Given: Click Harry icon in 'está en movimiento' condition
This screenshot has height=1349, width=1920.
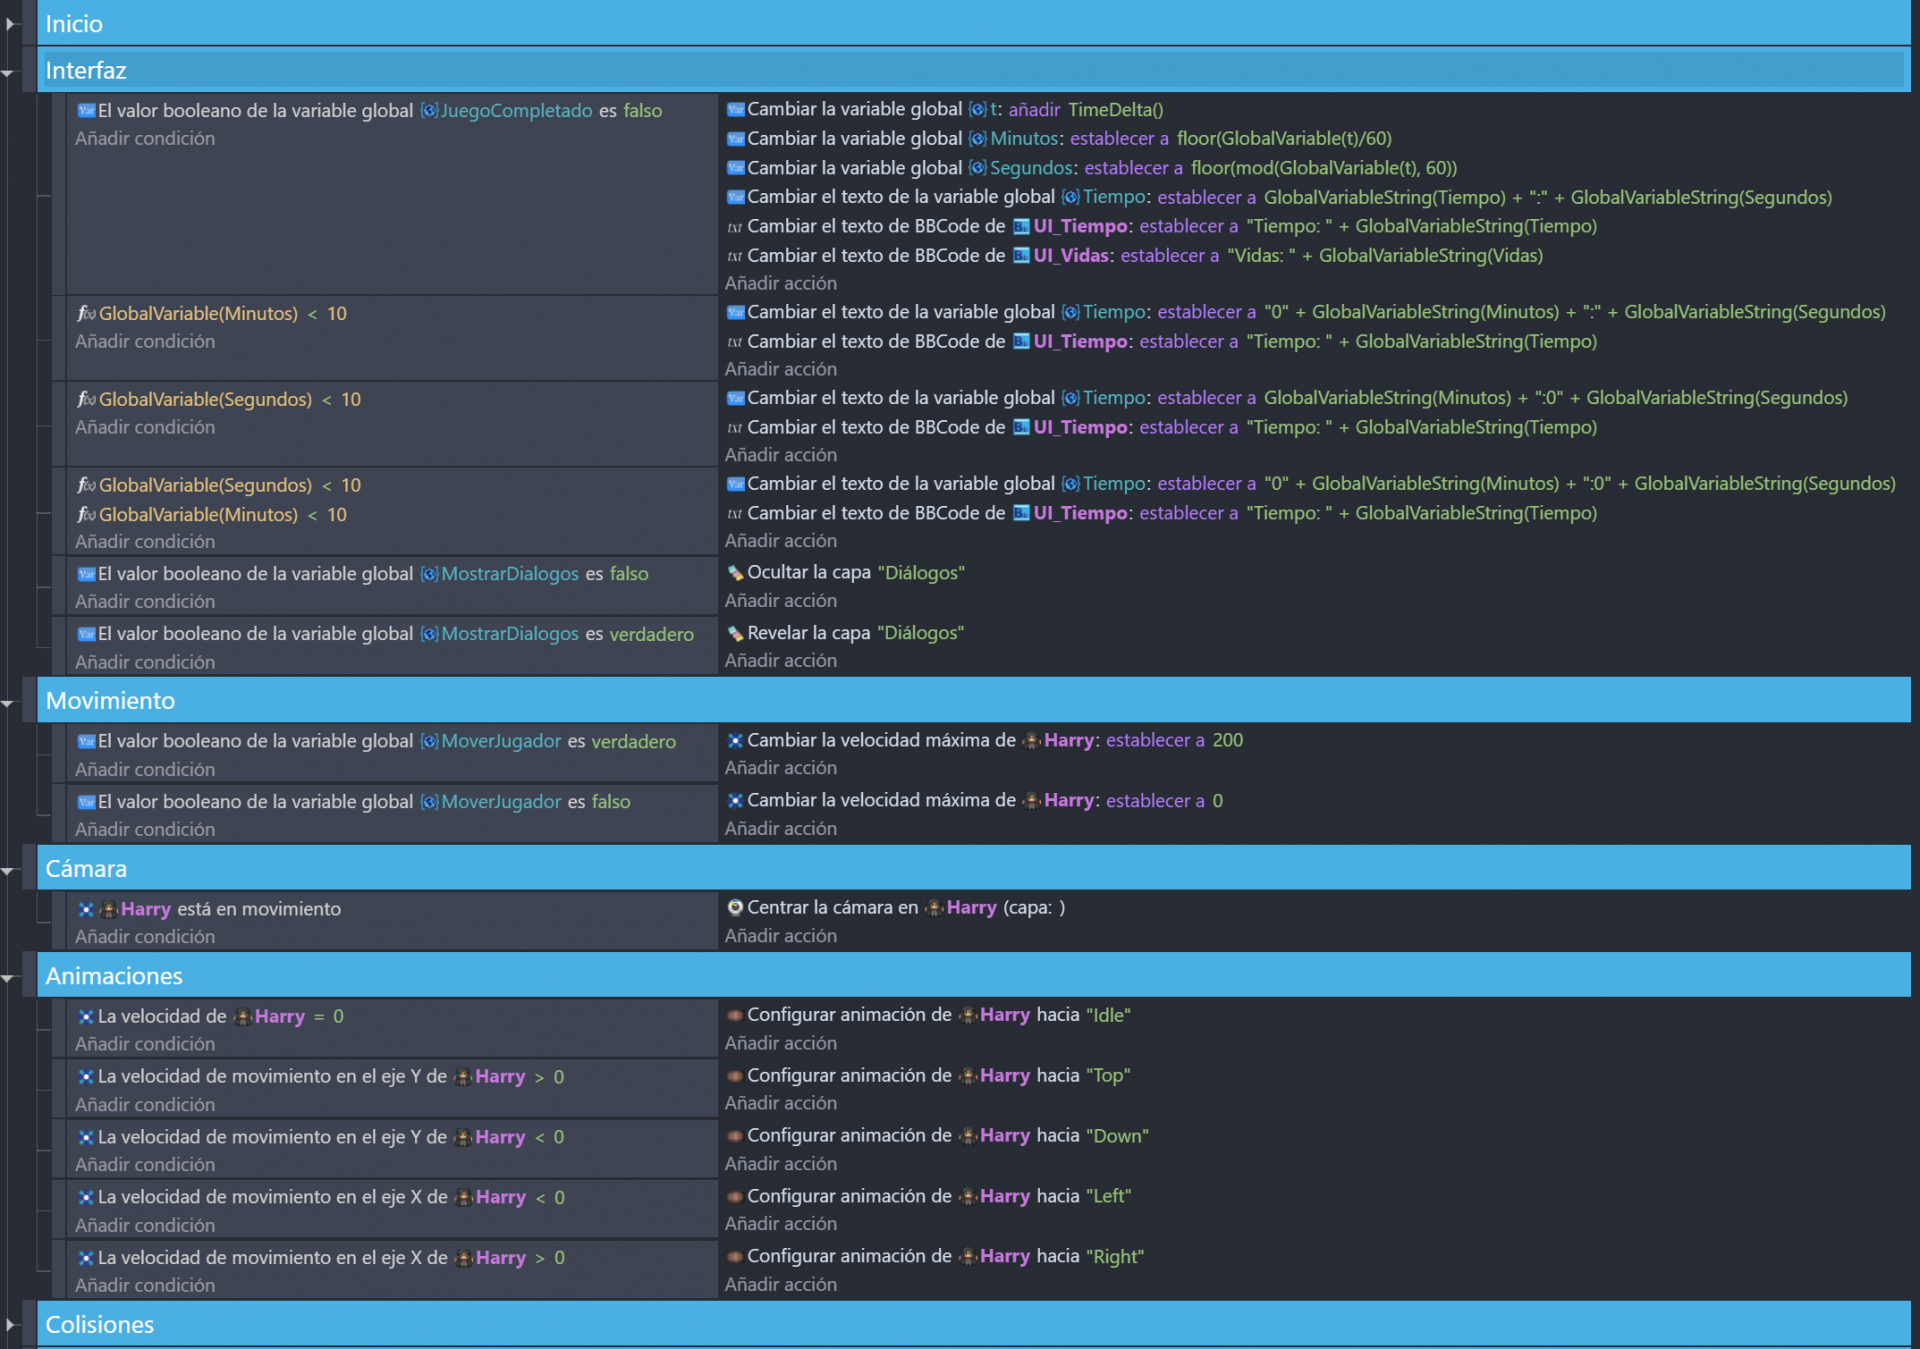Looking at the screenshot, I should click(x=109, y=909).
